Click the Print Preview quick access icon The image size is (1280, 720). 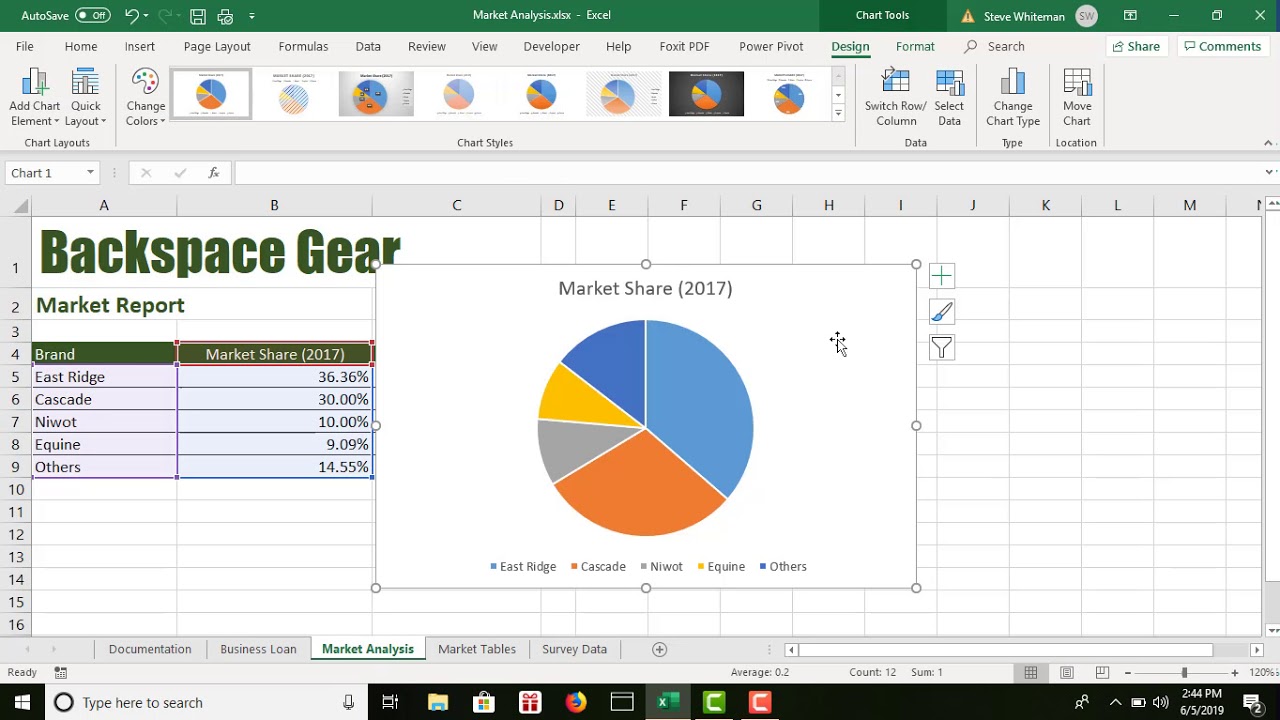point(225,15)
